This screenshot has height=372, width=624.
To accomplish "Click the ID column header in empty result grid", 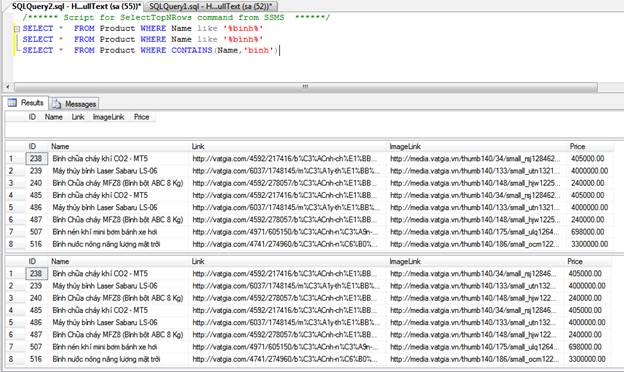I will pyautogui.click(x=32, y=117).
